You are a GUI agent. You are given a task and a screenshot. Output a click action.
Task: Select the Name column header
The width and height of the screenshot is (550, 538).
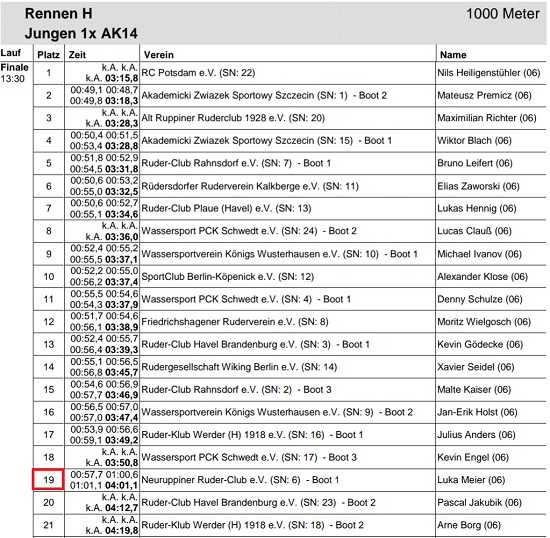453,55
